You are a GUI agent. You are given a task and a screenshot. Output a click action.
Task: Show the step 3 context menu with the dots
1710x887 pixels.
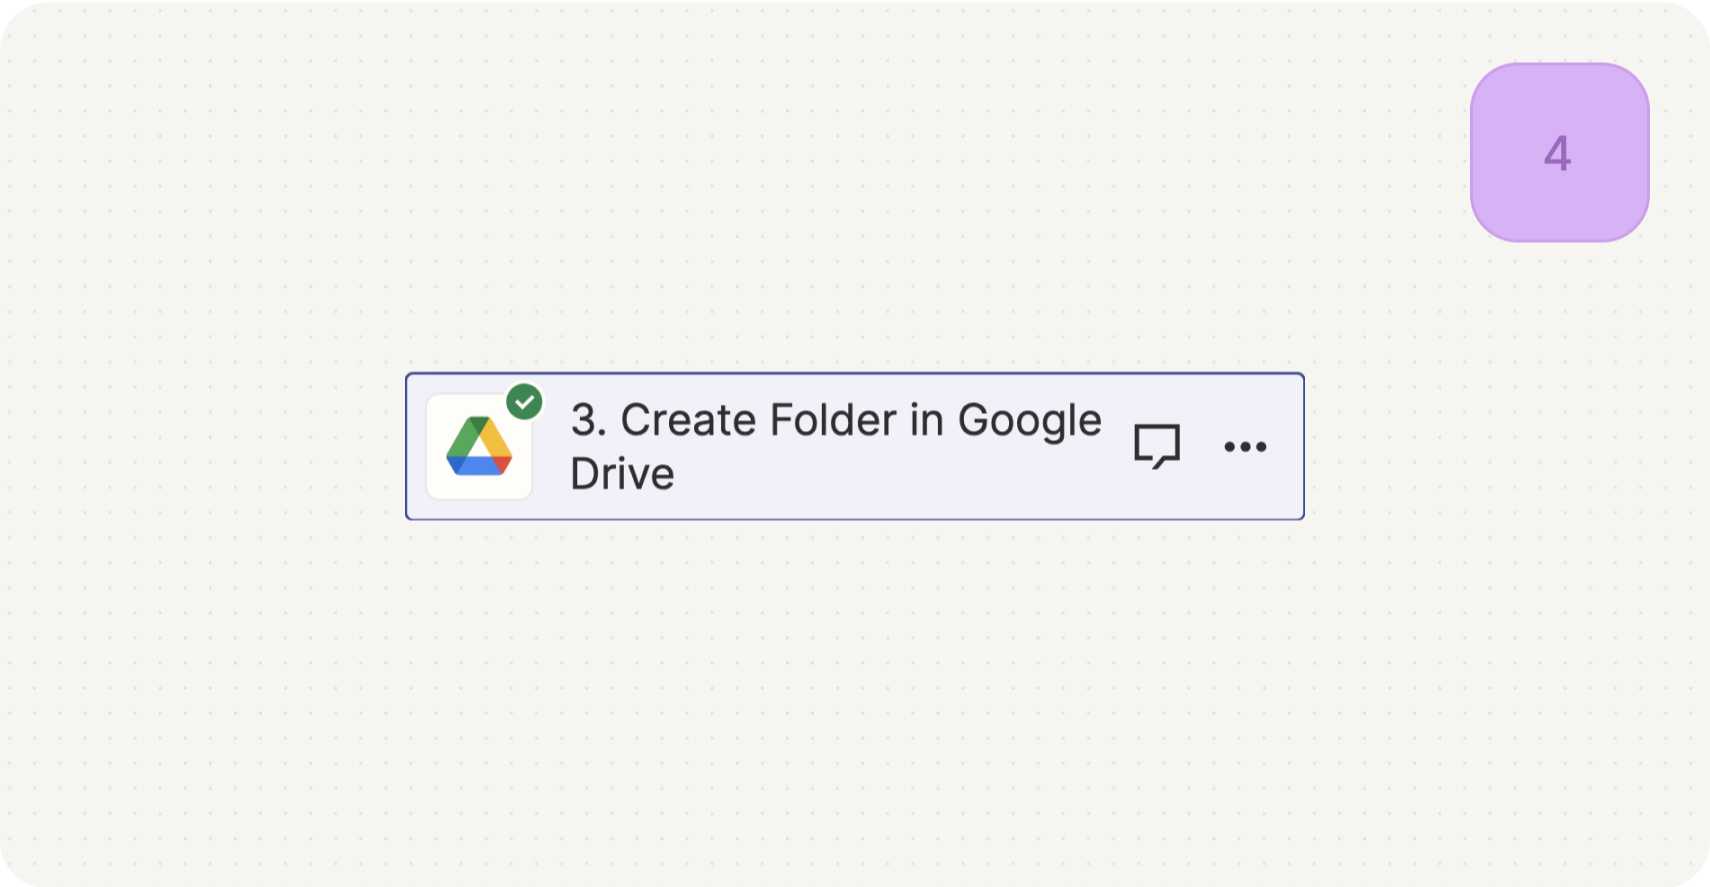click(1245, 446)
